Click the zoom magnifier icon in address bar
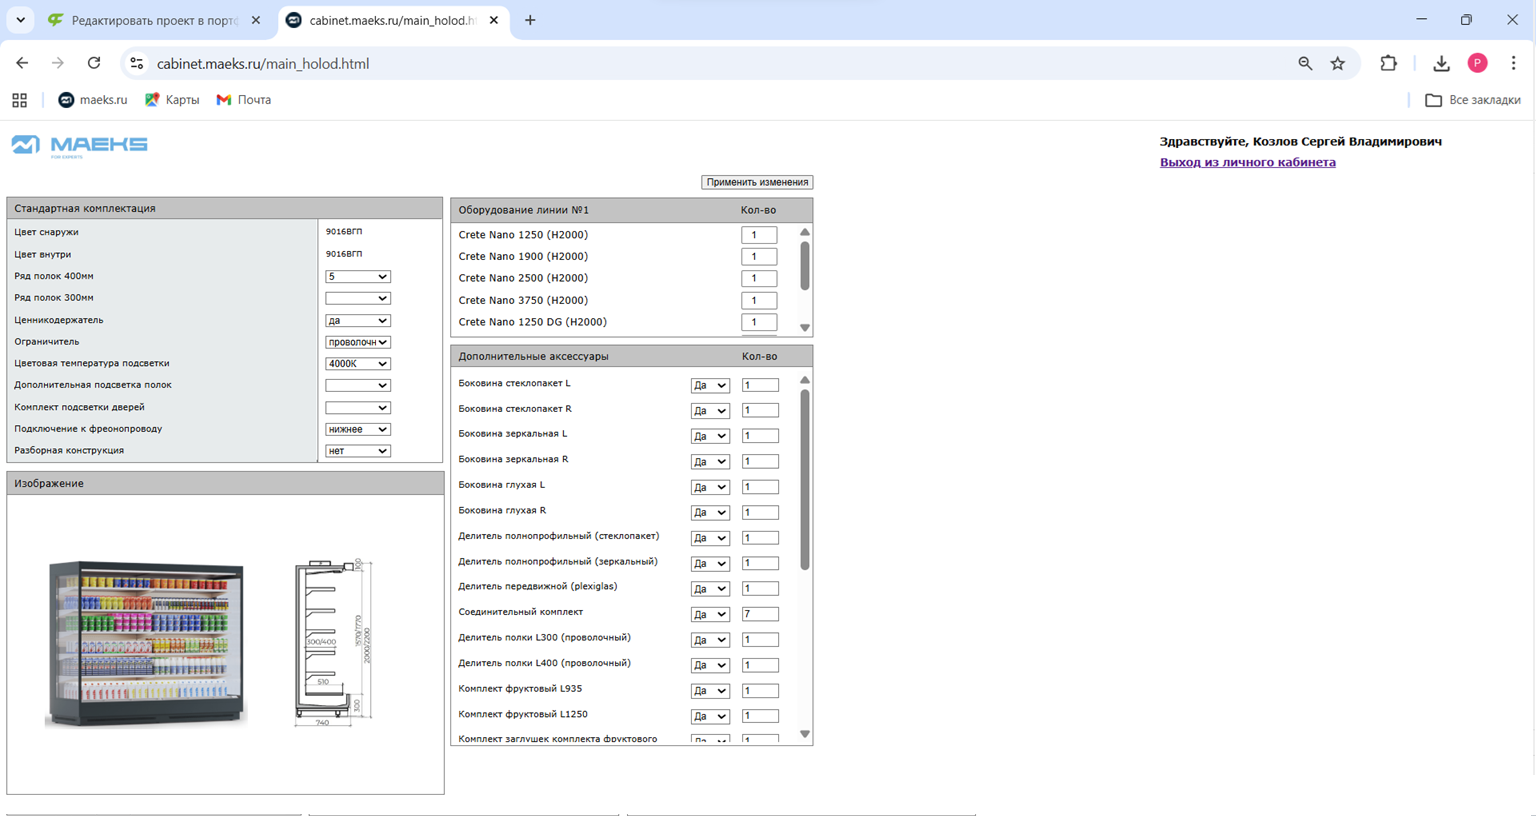The image size is (1536, 816). click(1305, 63)
